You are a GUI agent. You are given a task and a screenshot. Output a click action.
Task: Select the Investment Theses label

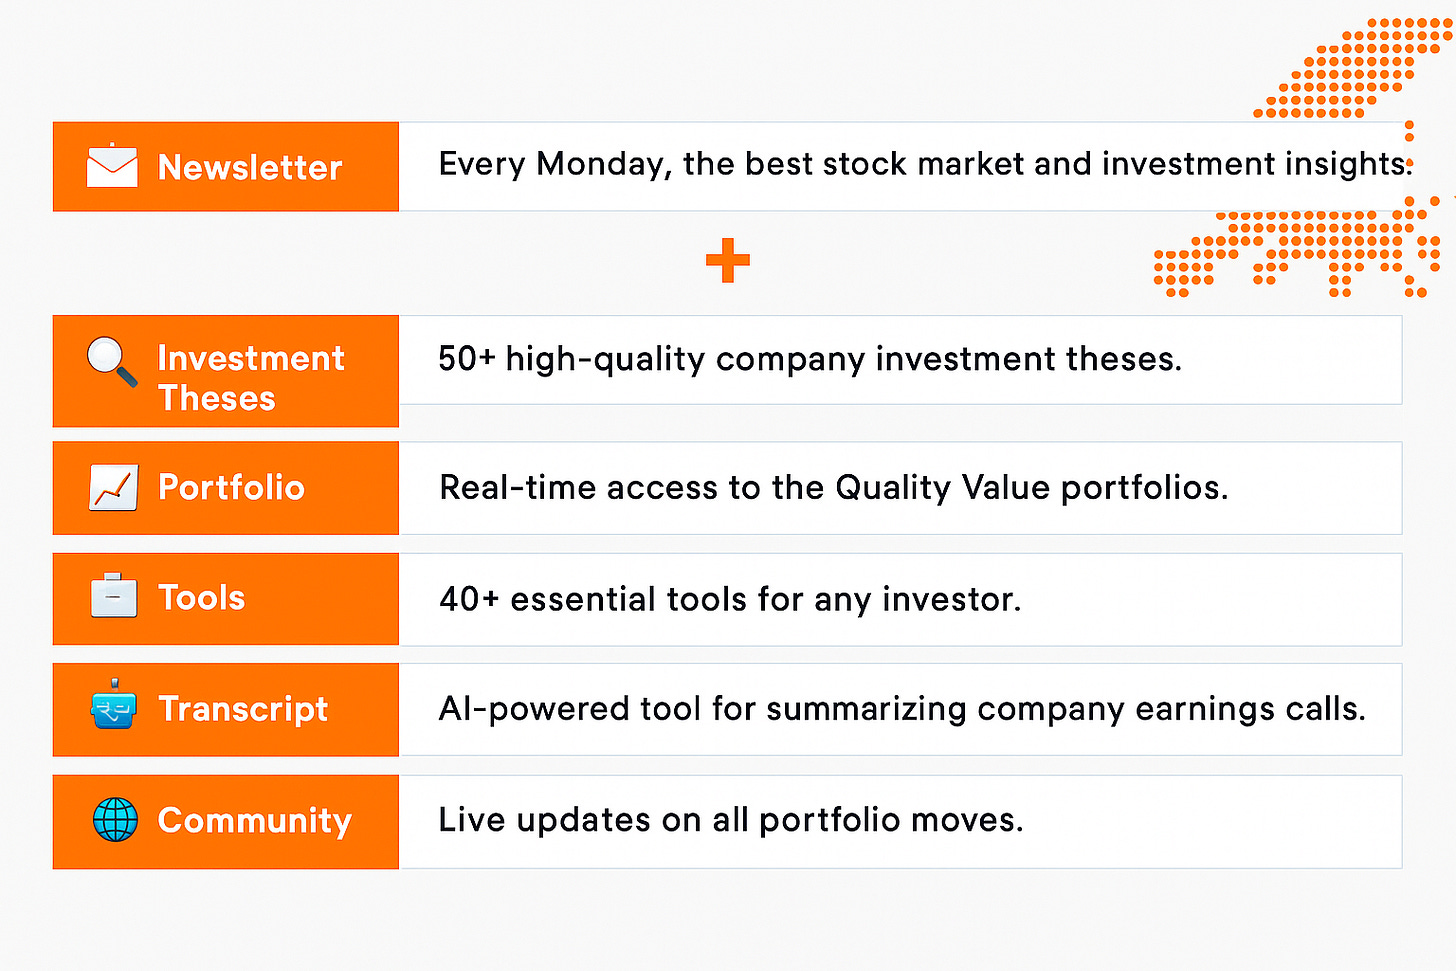(x=251, y=378)
